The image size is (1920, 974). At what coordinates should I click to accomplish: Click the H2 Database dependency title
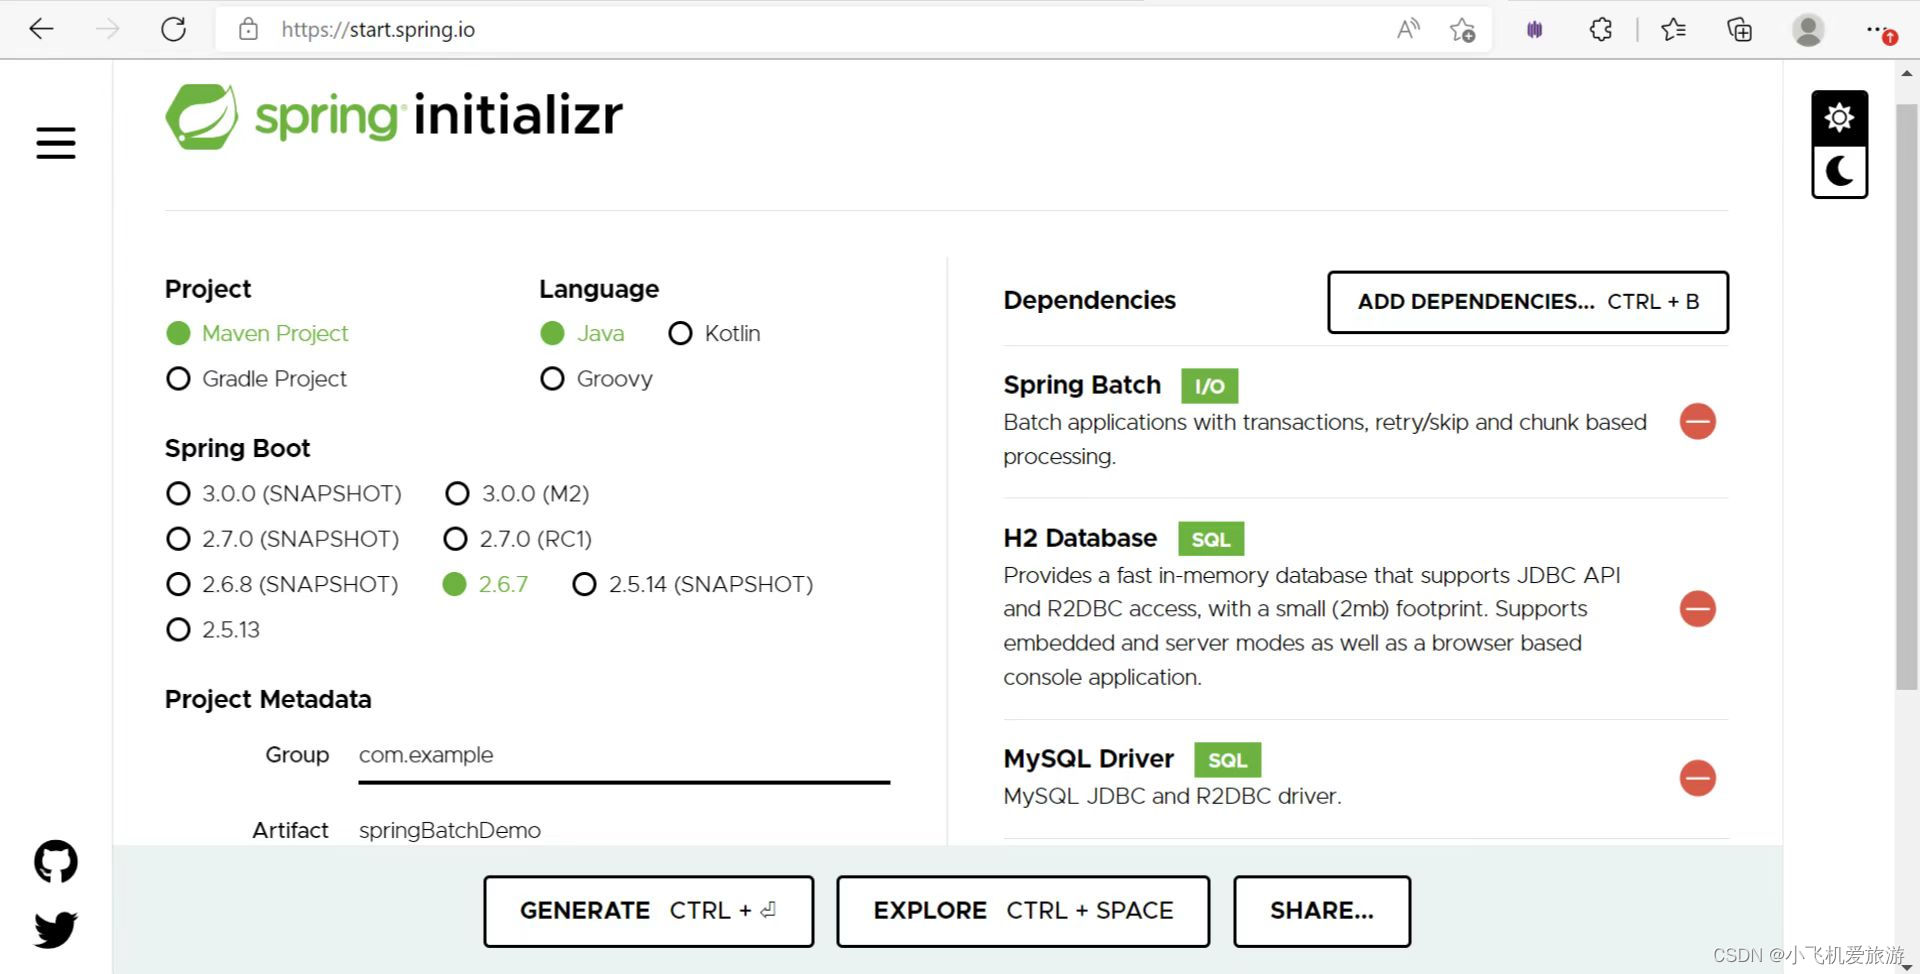click(x=1080, y=538)
